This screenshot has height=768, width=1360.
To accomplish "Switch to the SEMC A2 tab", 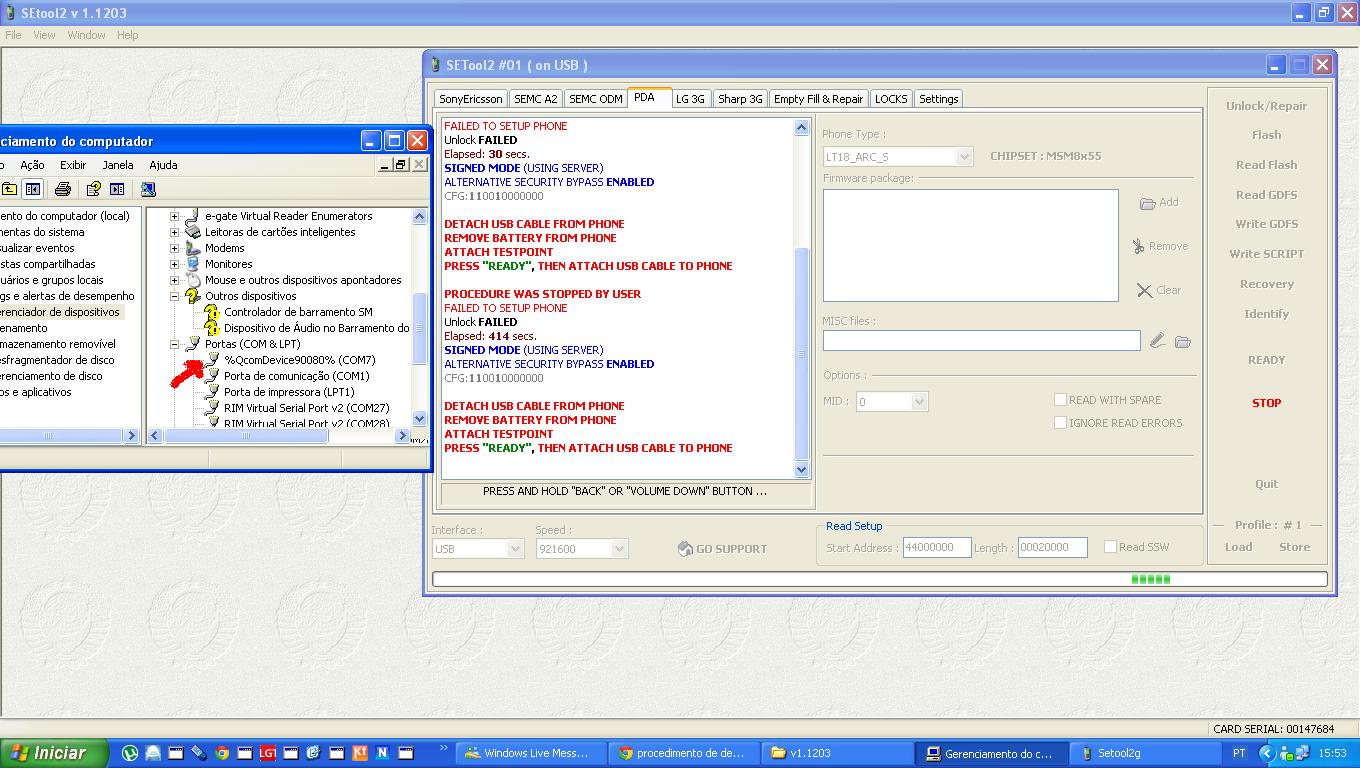I will click(535, 99).
